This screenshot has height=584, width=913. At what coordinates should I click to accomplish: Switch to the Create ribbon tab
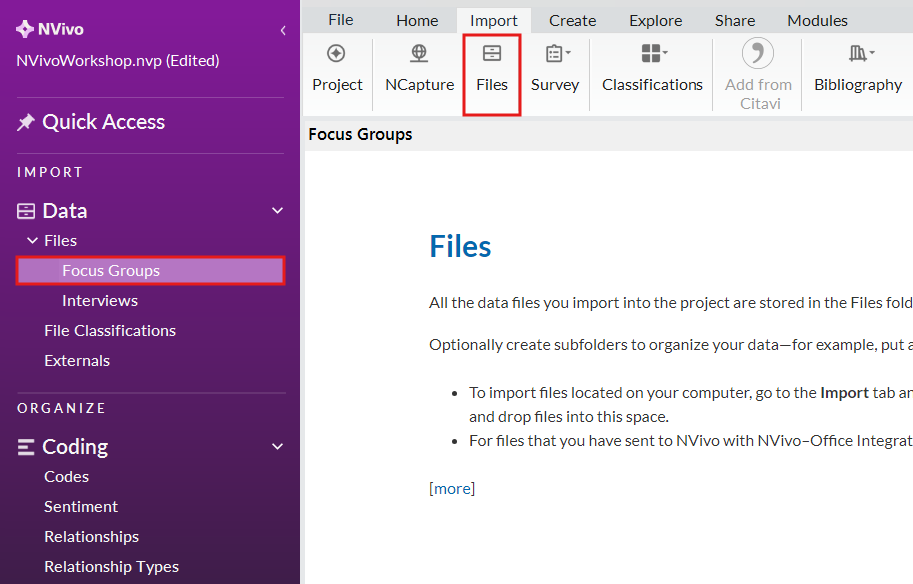tap(572, 21)
